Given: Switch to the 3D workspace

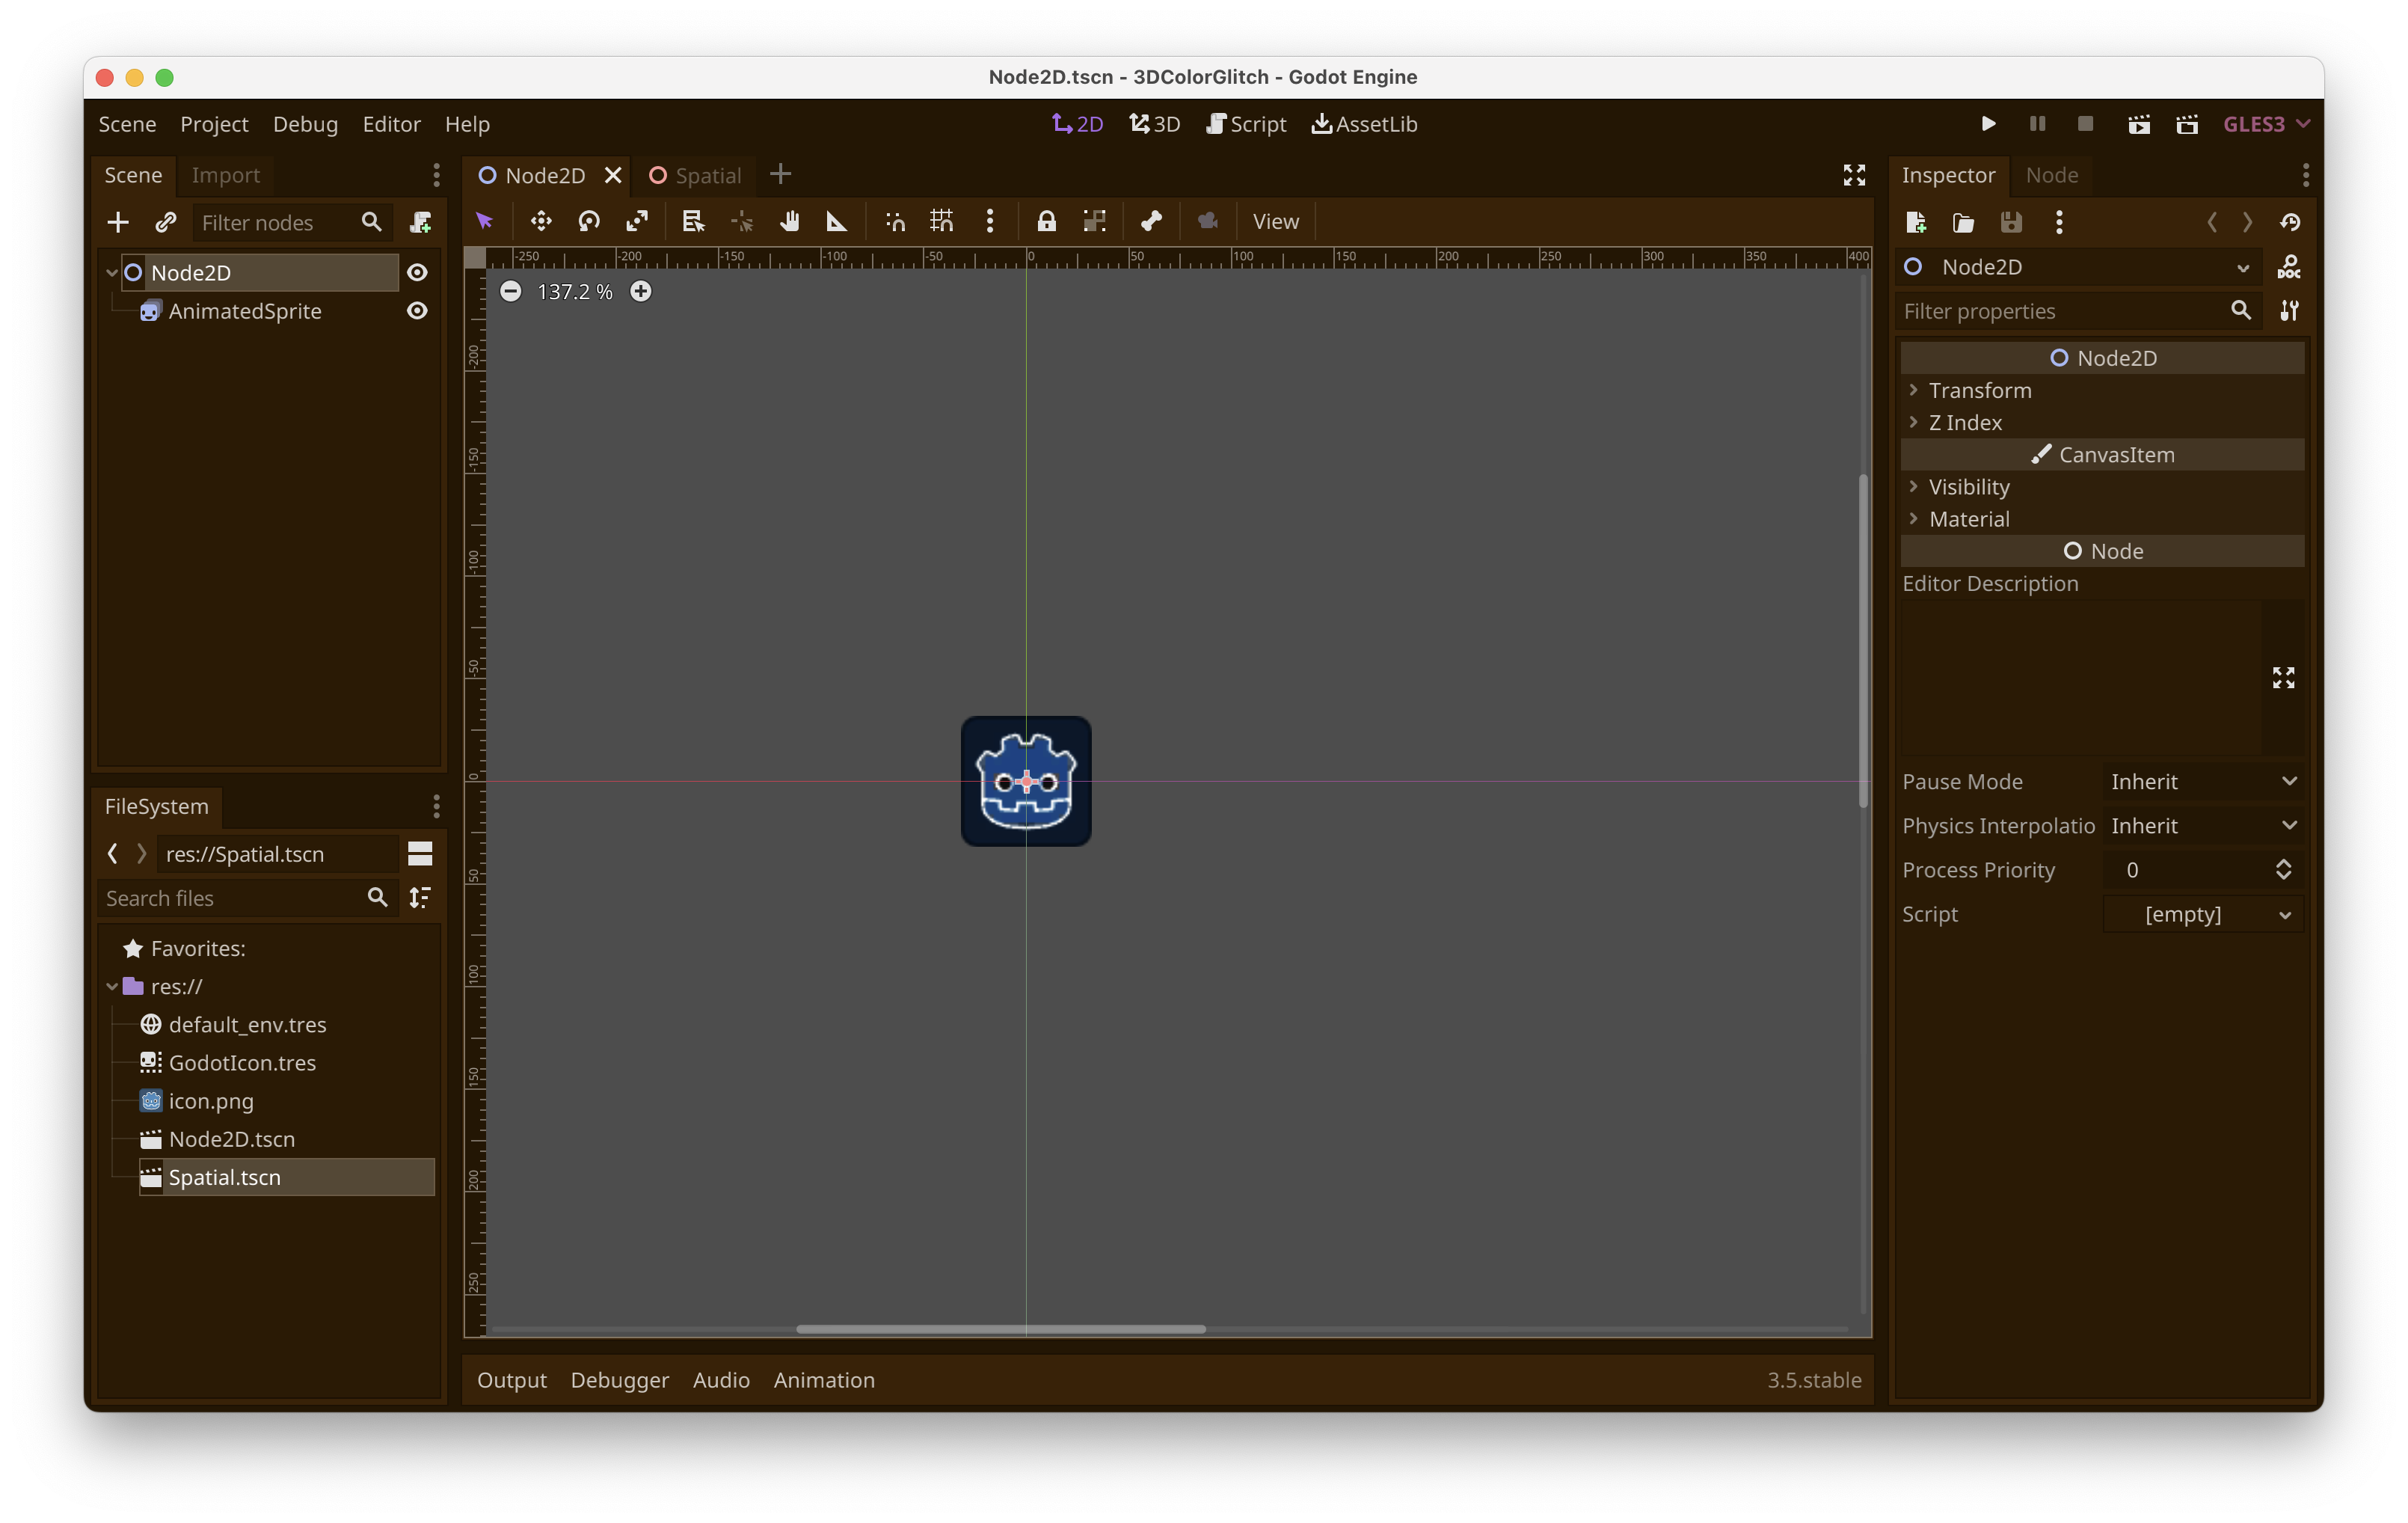Looking at the screenshot, I should [x=1153, y=123].
